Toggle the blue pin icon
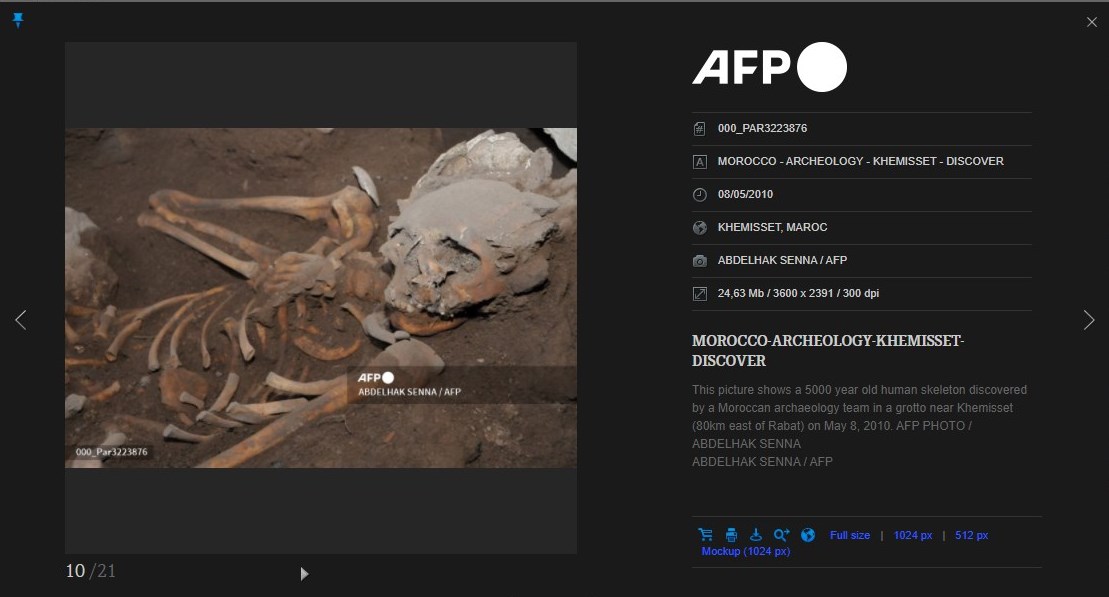The image size is (1109, 597). [18, 21]
